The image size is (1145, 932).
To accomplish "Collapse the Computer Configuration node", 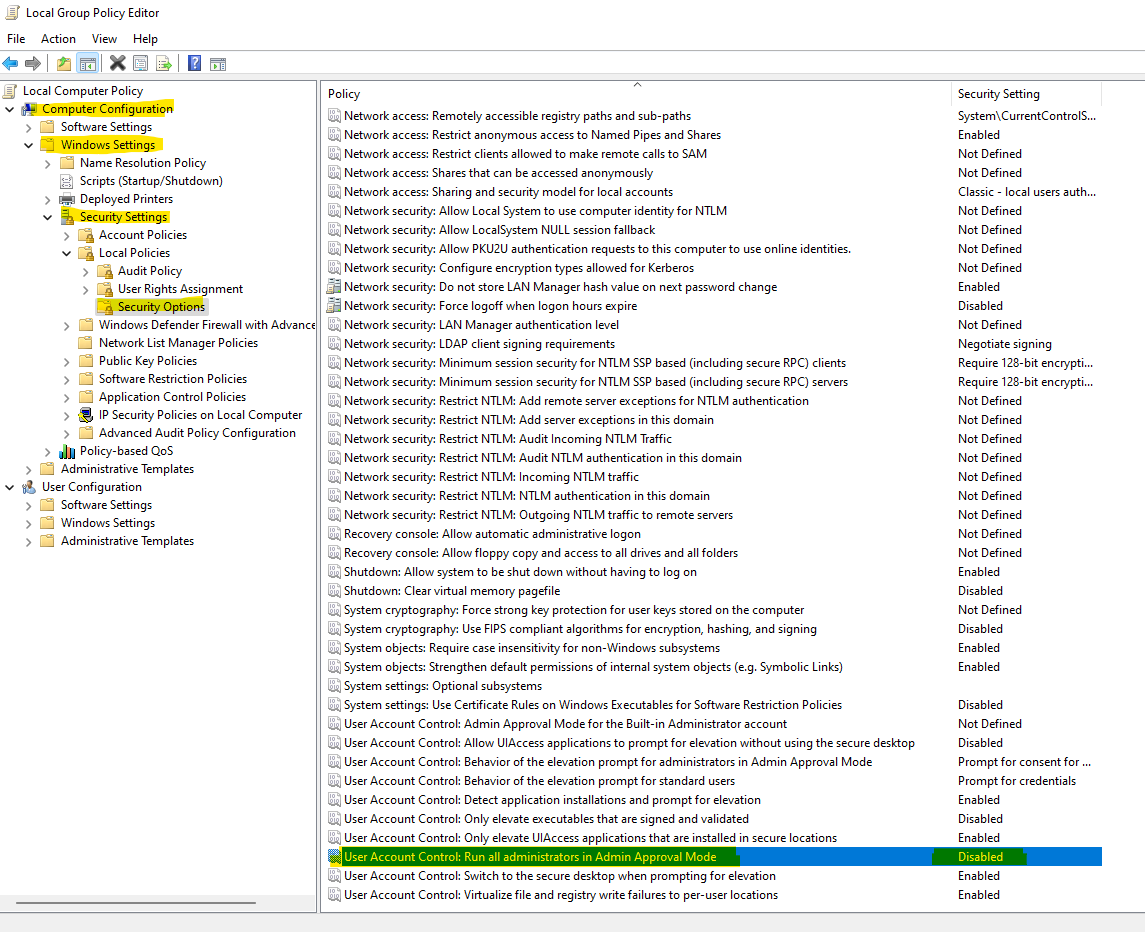I will (x=10, y=109).
